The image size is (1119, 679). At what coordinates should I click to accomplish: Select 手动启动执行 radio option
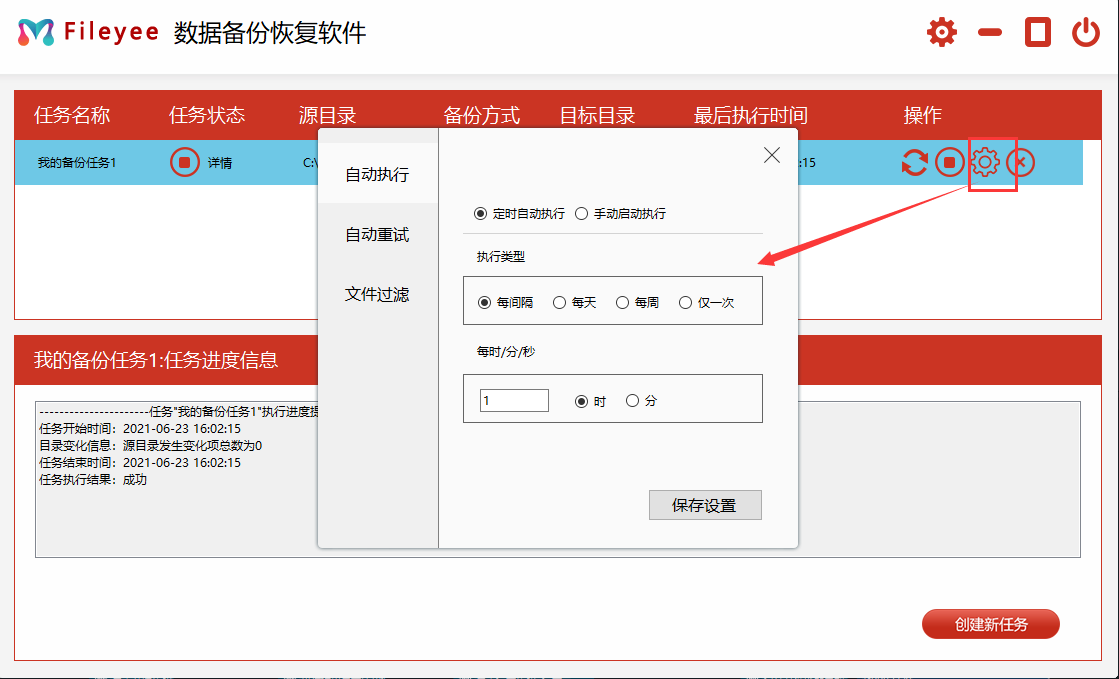tap(582, 214)
